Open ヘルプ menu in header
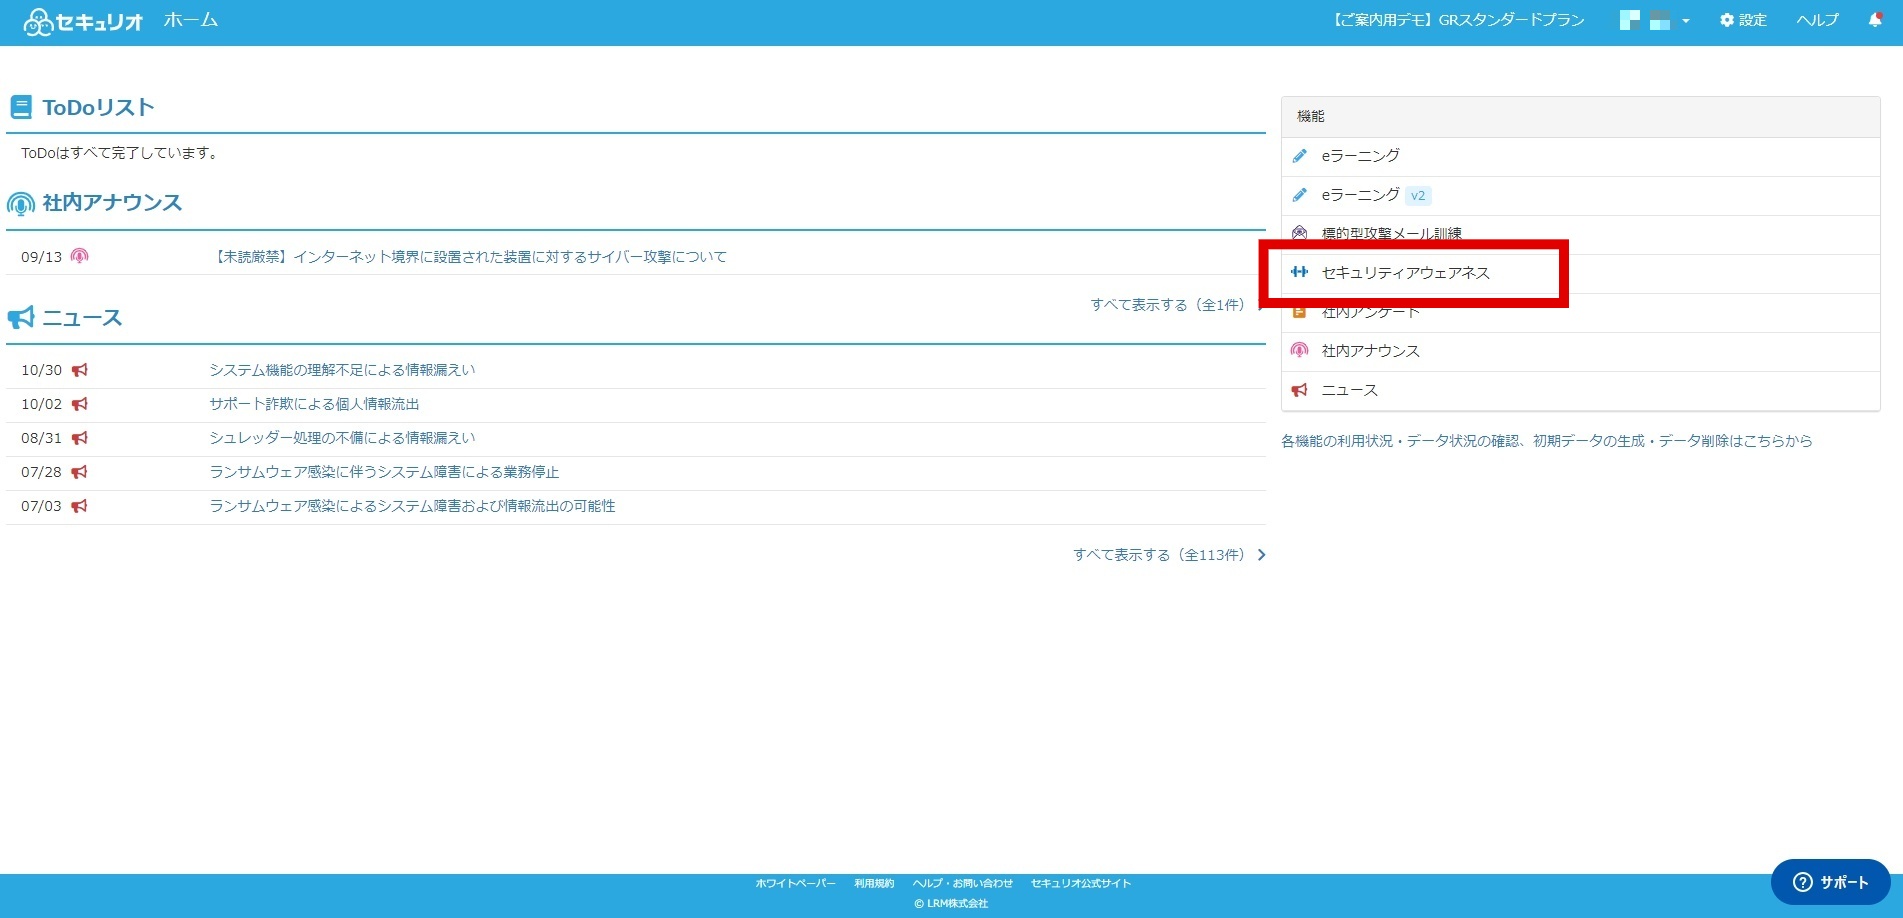The image size is (1903, 918). pyautogui.click(x=1817, y=20)
